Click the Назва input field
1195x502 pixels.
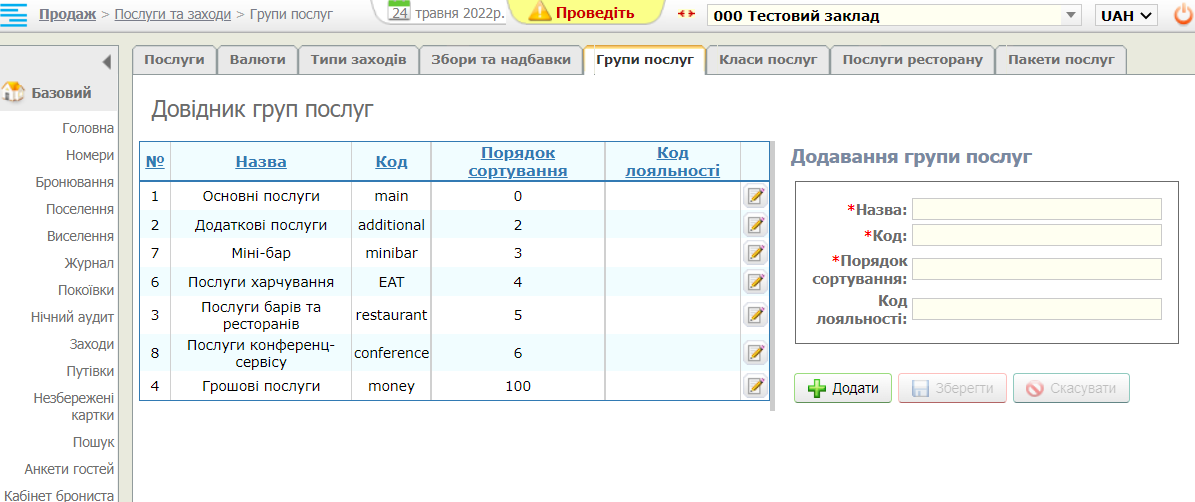1036,209
